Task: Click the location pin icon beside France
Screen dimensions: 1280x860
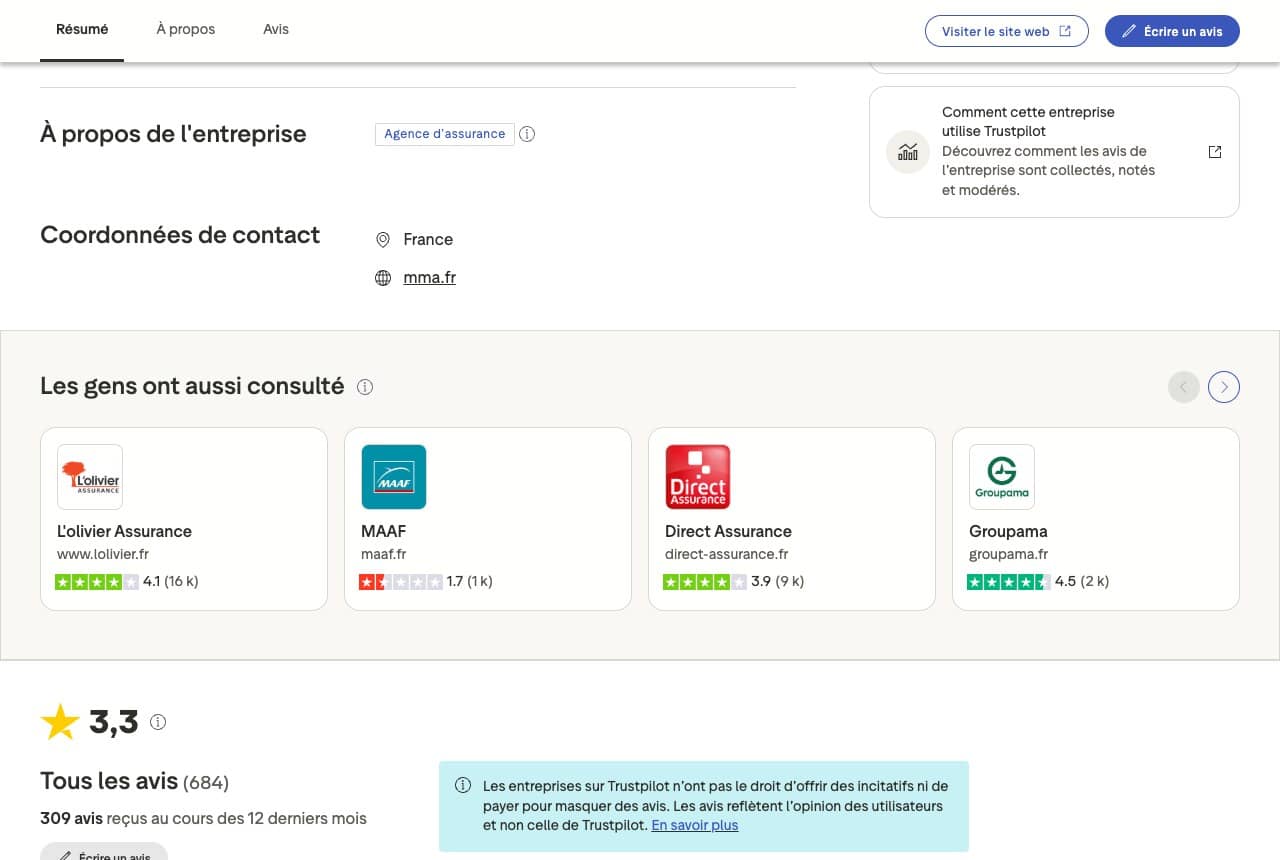Action: (383, 240)
